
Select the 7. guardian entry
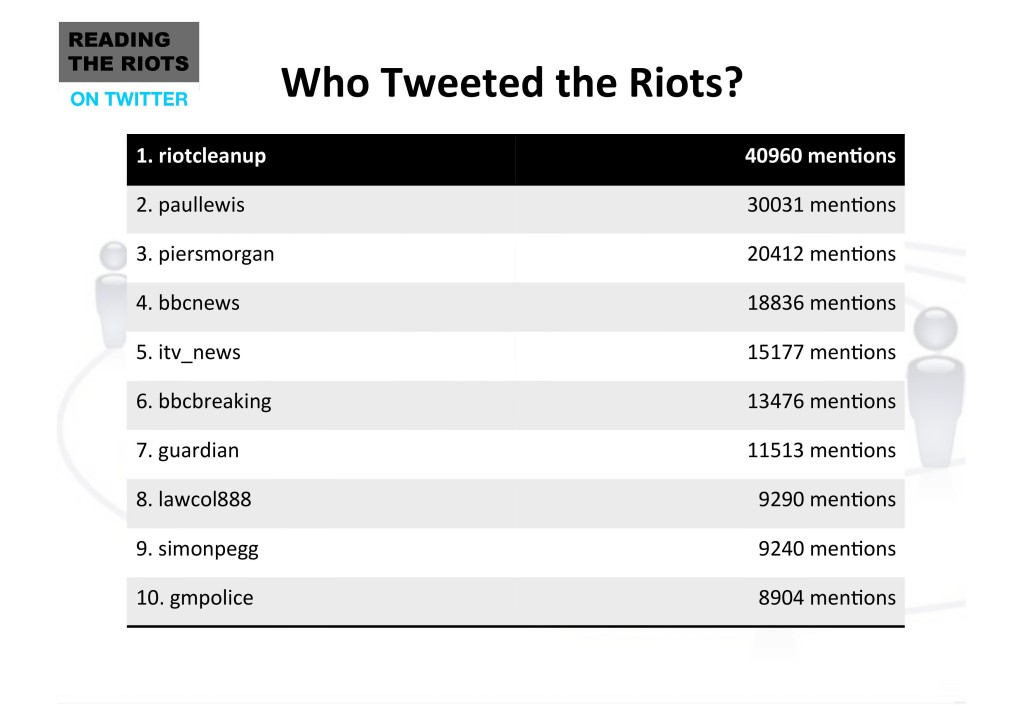(x=187, y=451)
